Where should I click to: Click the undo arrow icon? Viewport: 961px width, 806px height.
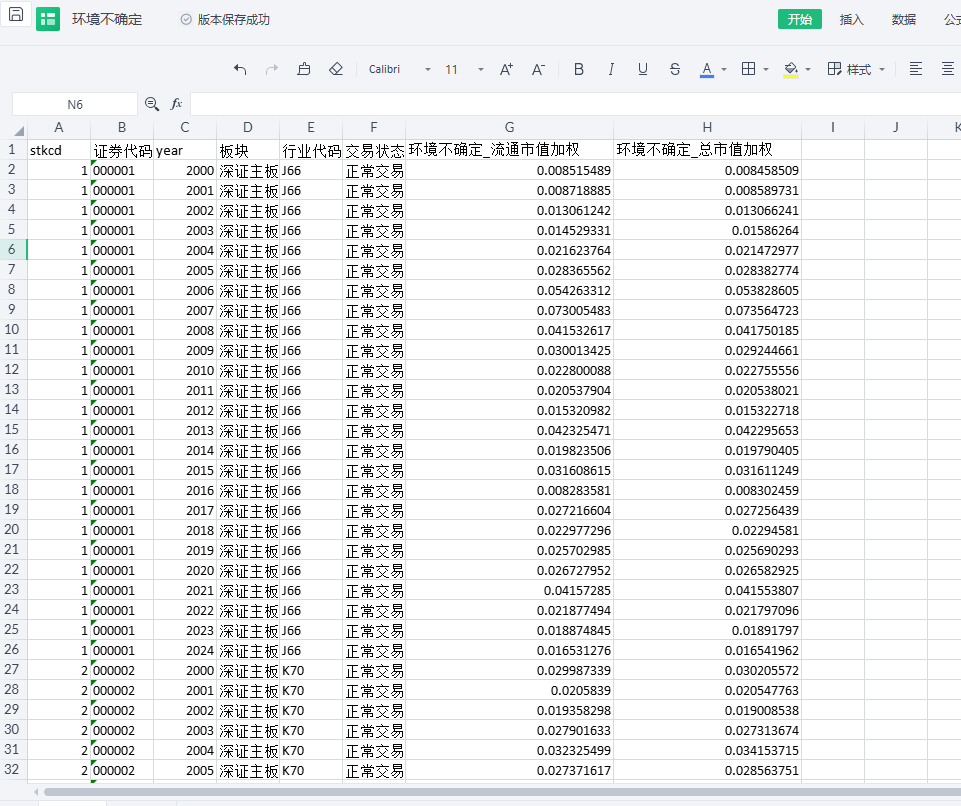[x=240, y=69]
